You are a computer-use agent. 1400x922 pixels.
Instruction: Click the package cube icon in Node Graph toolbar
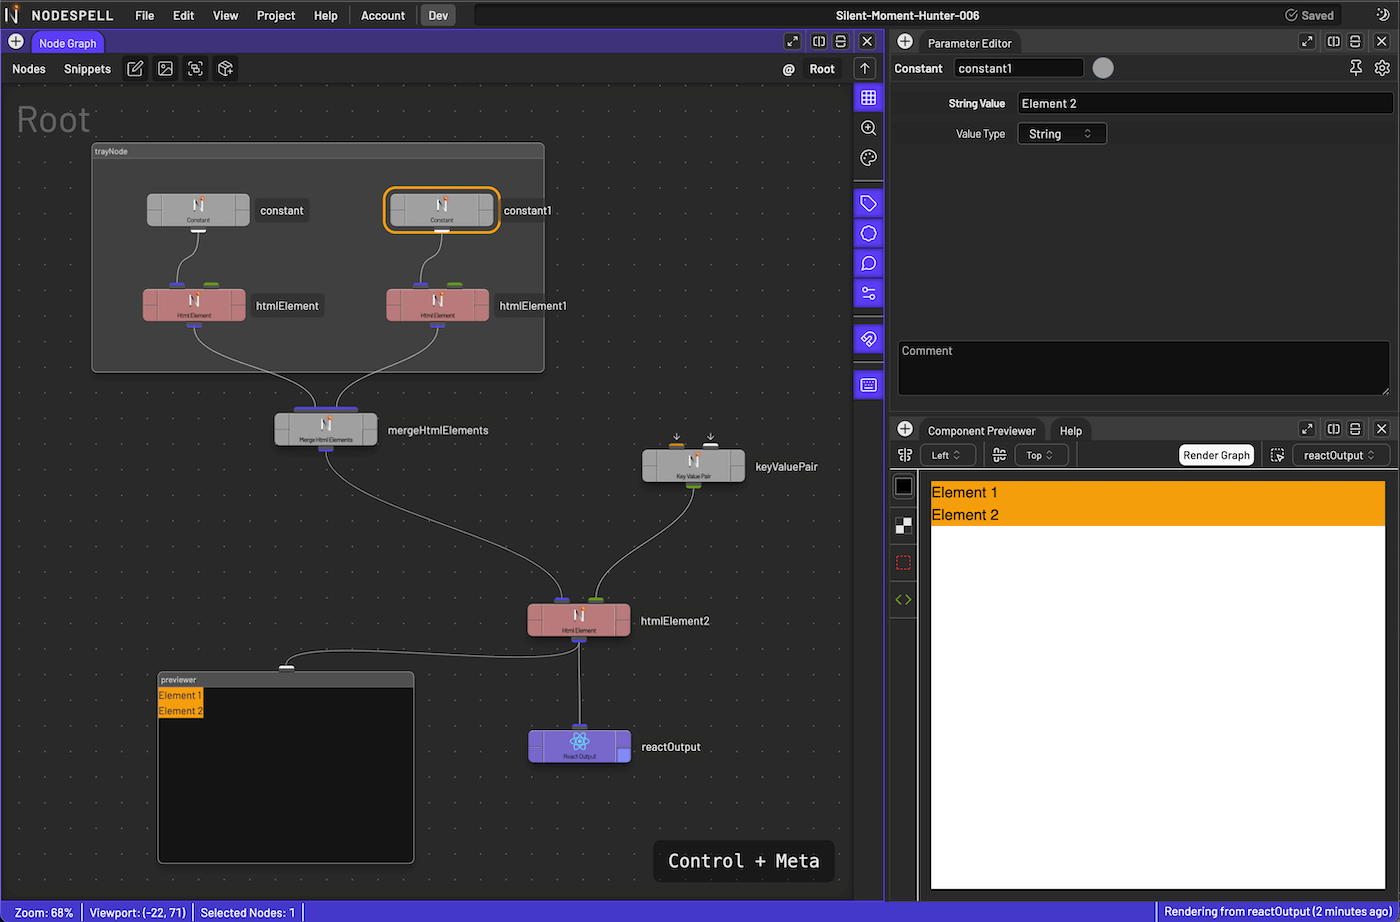tap(226, 69)
